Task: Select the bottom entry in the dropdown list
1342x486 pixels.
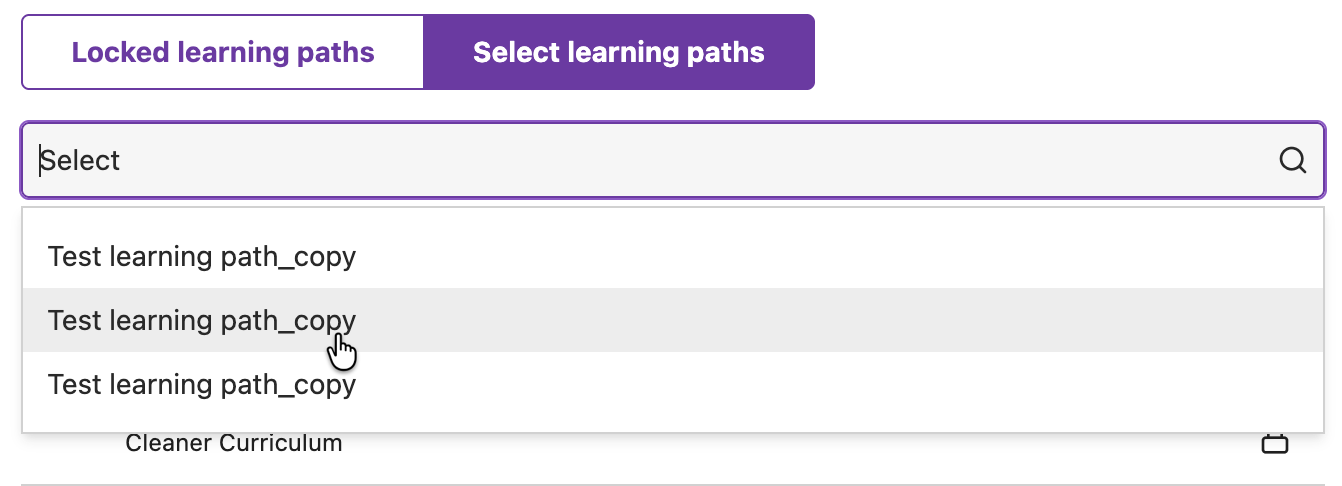Action: [x=202, y=384]
